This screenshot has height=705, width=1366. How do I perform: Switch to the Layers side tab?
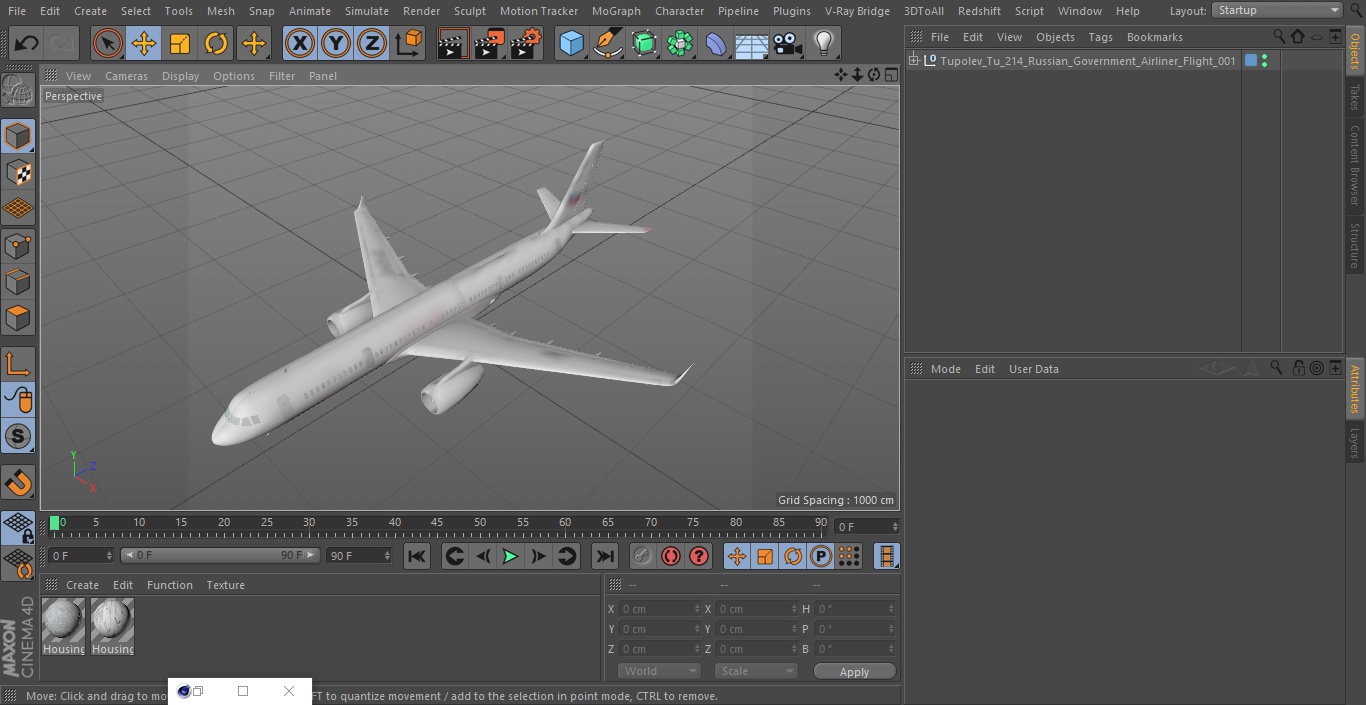pos(1355,442)
